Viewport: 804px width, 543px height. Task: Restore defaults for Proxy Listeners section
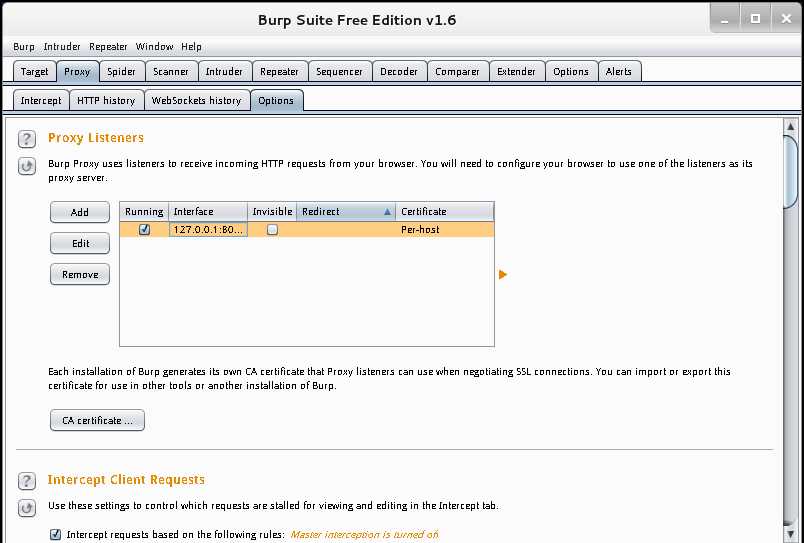(x=27, y=166)
